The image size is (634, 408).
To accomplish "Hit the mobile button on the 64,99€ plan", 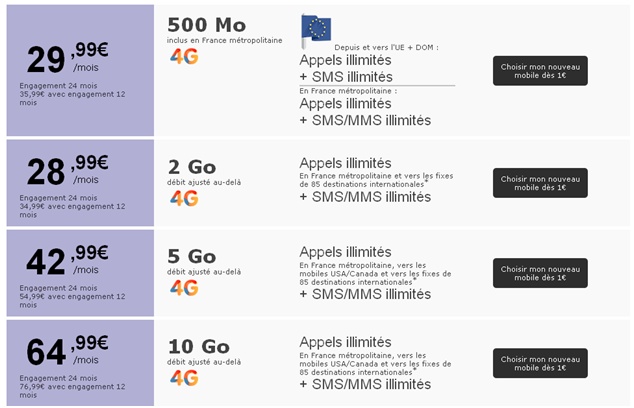I will [x=540, y=363].
